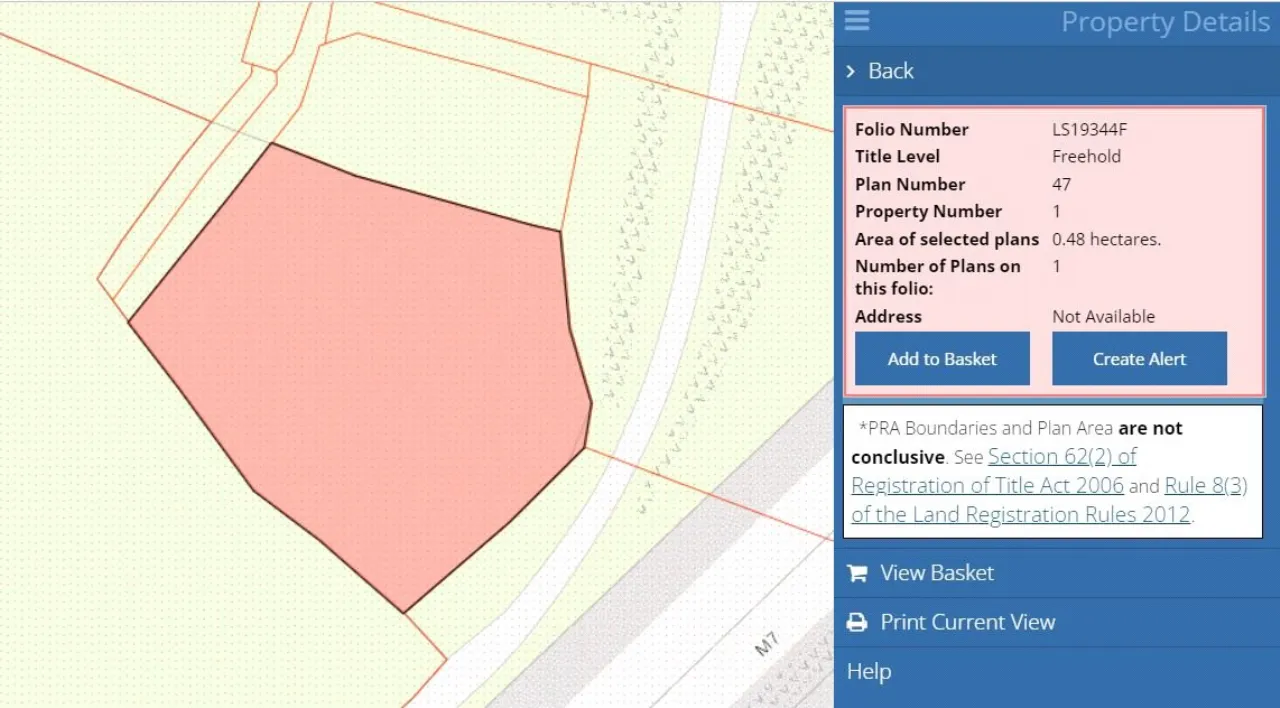This screenshot has height=708, width=1280.
Task: Click the Property Details panel title
Action: pos(1164,22)
